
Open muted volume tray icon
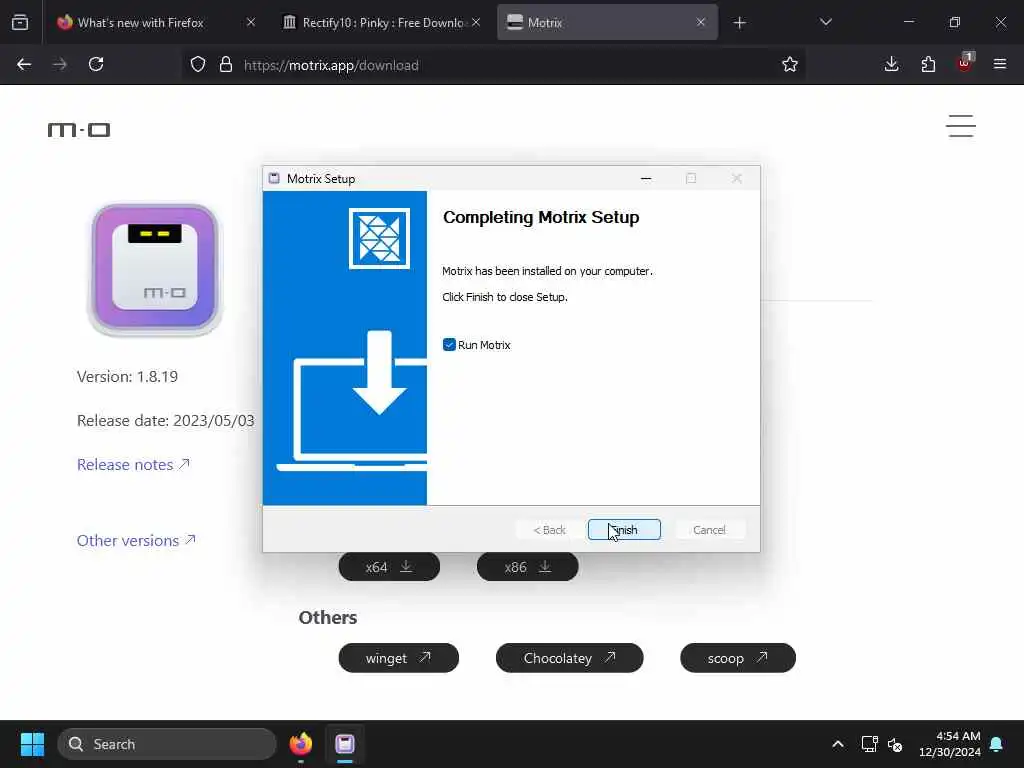(895, 744)
